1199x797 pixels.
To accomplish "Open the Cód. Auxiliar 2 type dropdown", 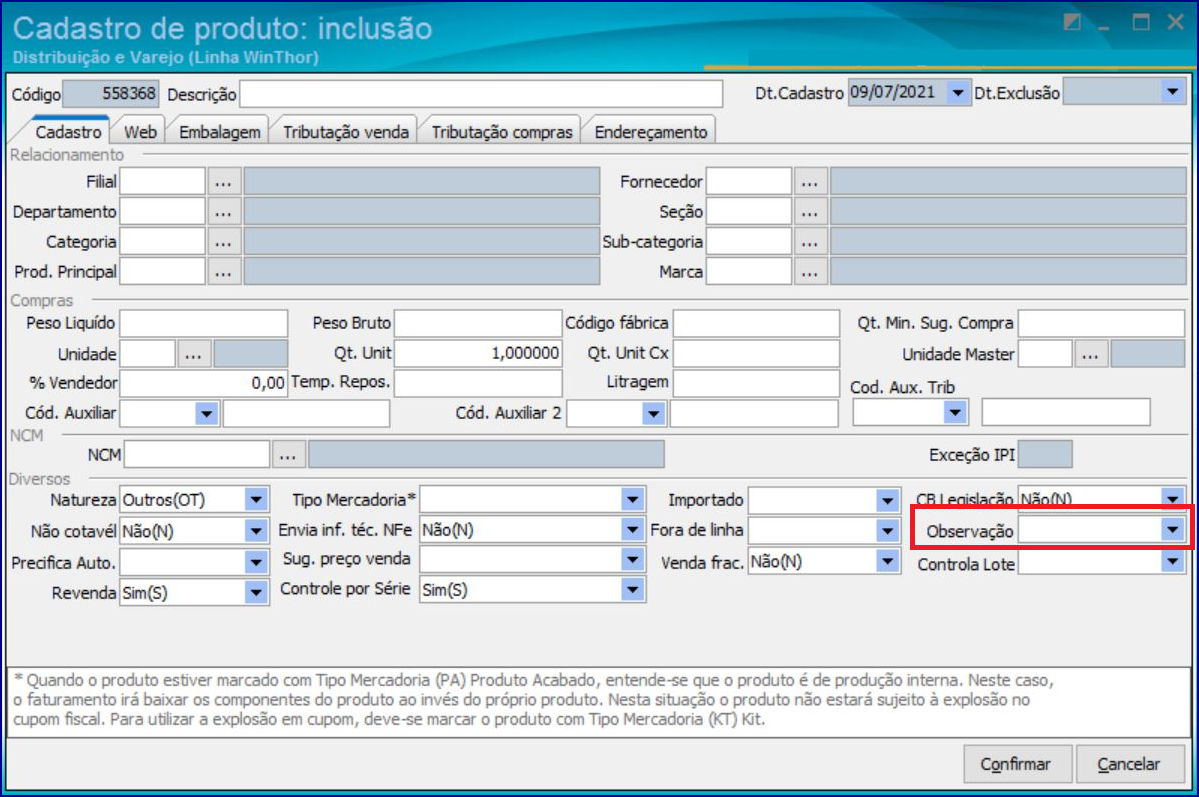I will [653, 414].
